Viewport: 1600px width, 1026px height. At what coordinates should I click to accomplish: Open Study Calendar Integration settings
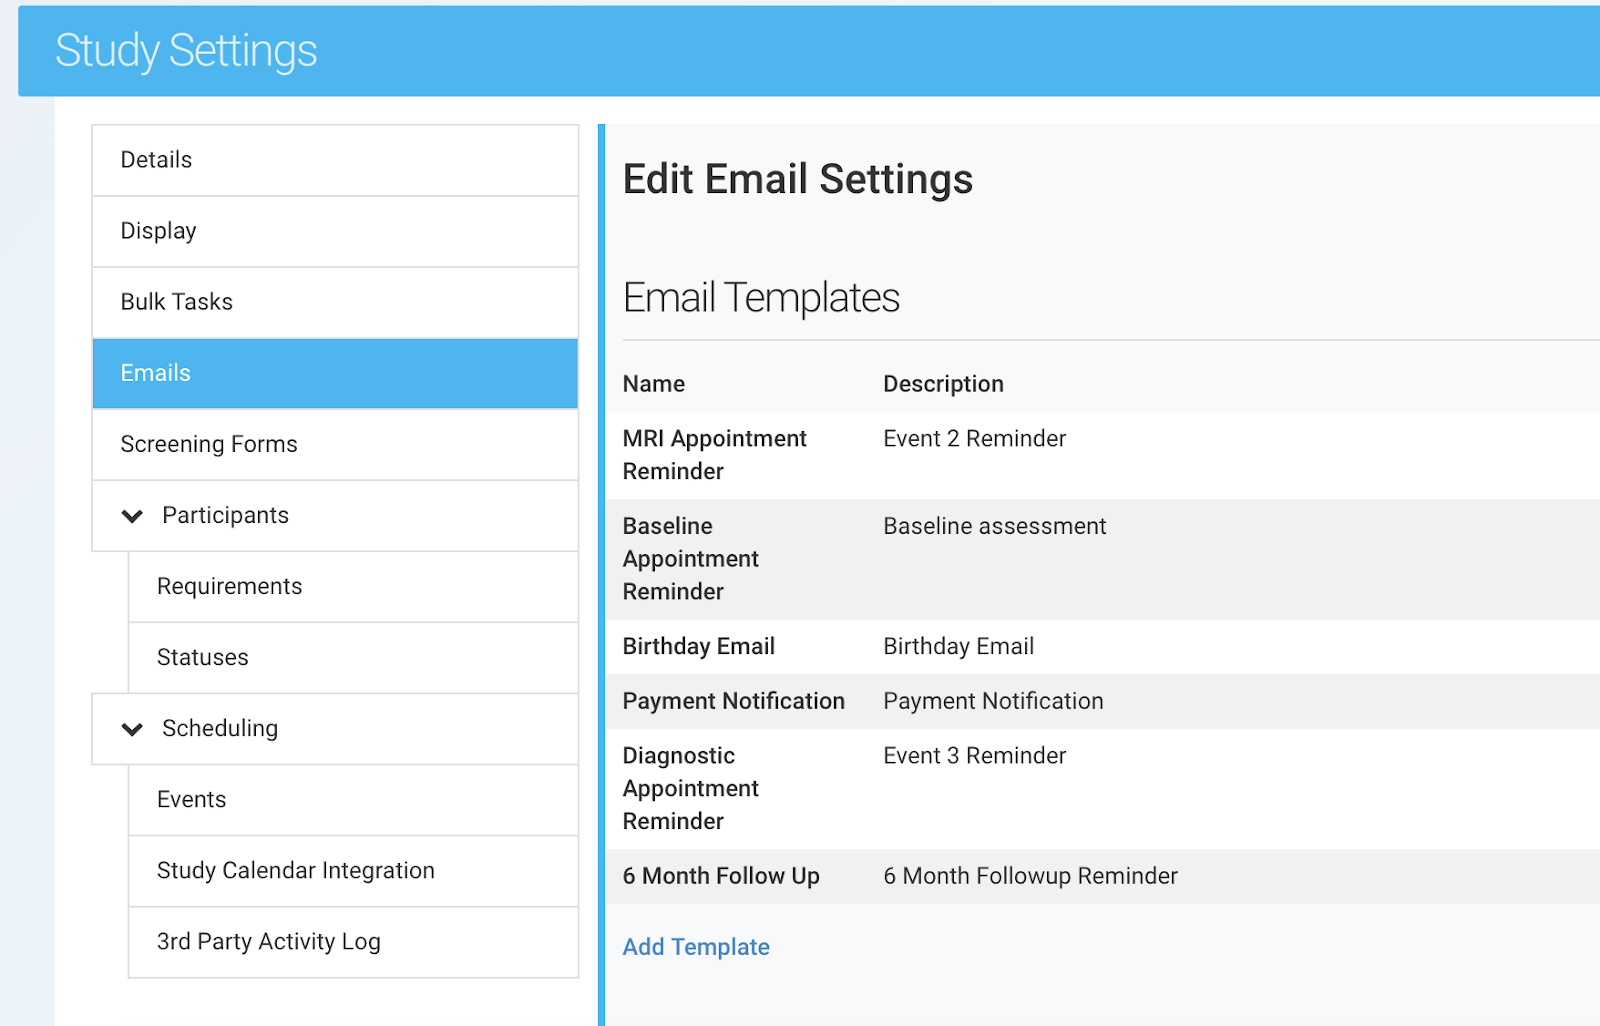(295, 870)
